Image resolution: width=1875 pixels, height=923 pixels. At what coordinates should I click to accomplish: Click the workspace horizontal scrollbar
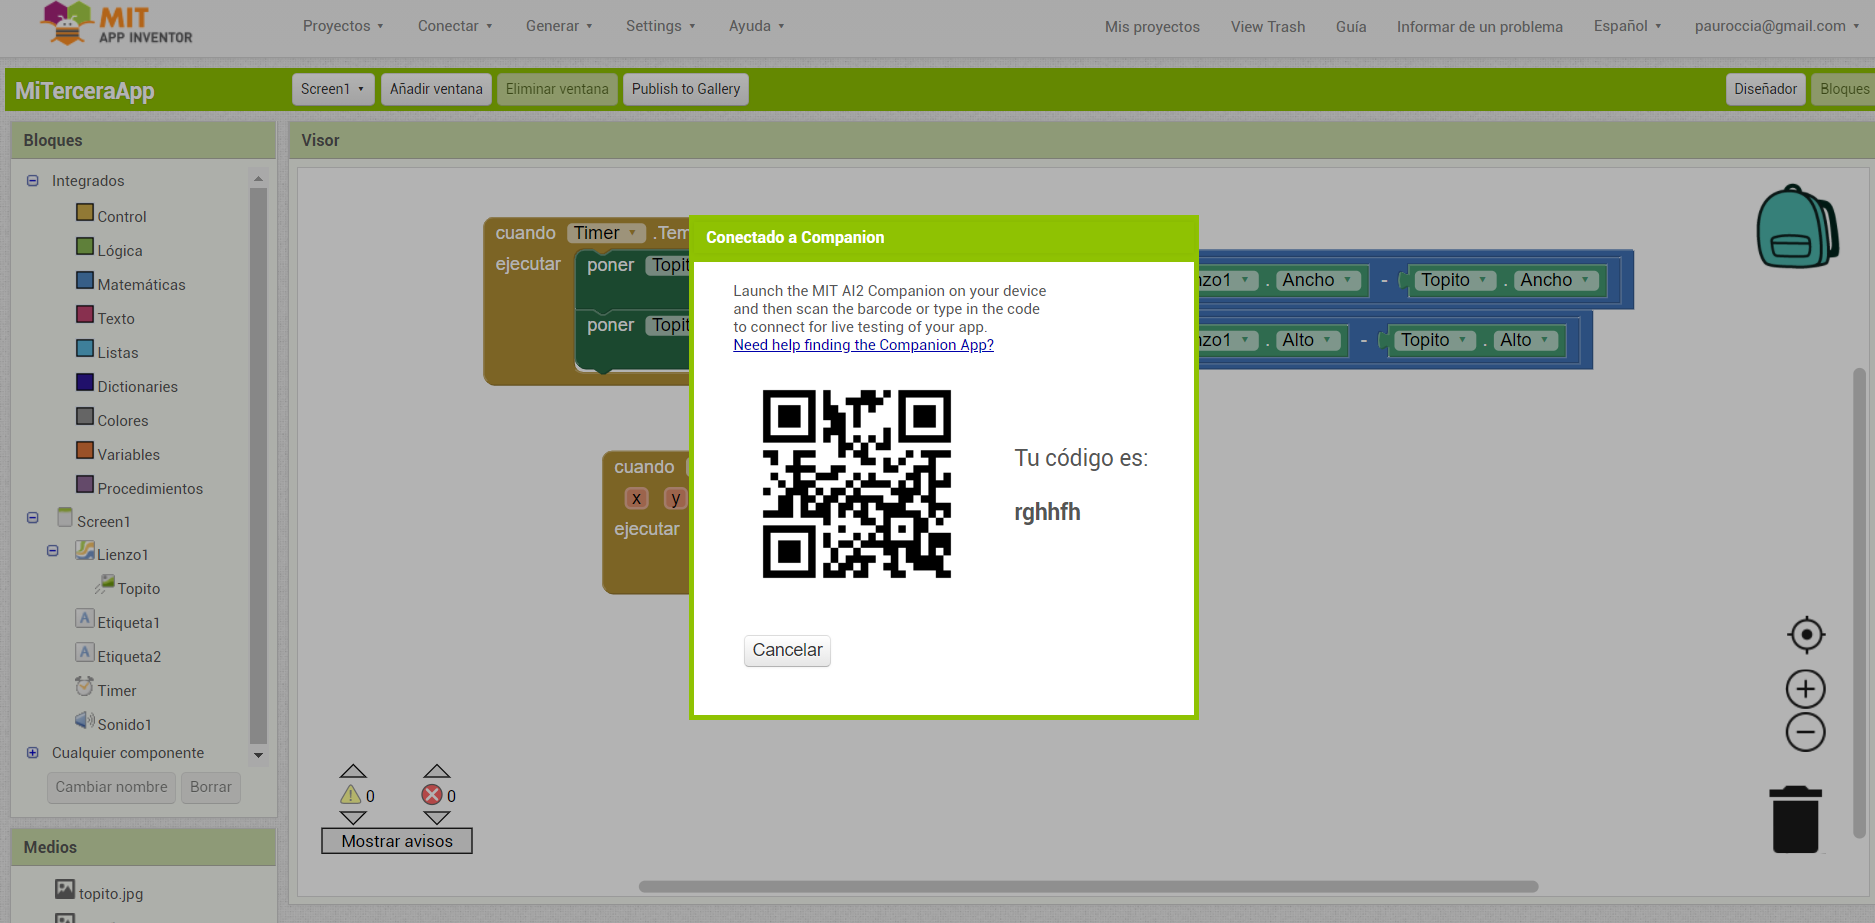coord(1088,886)
